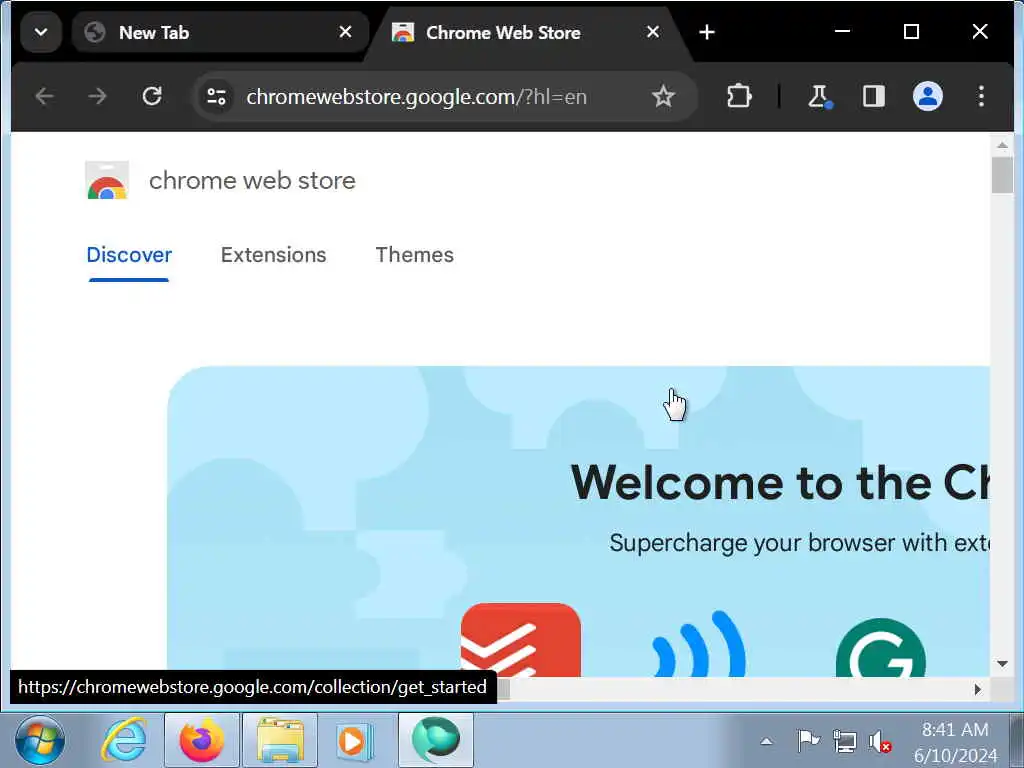
Task: Close the Chrome Web Store tab
Action: 652,32
